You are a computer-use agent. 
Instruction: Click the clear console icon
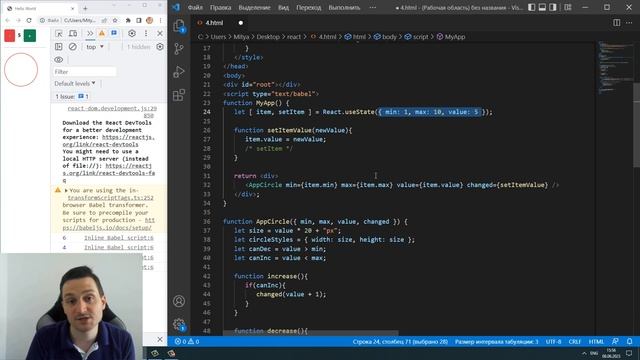73,47
